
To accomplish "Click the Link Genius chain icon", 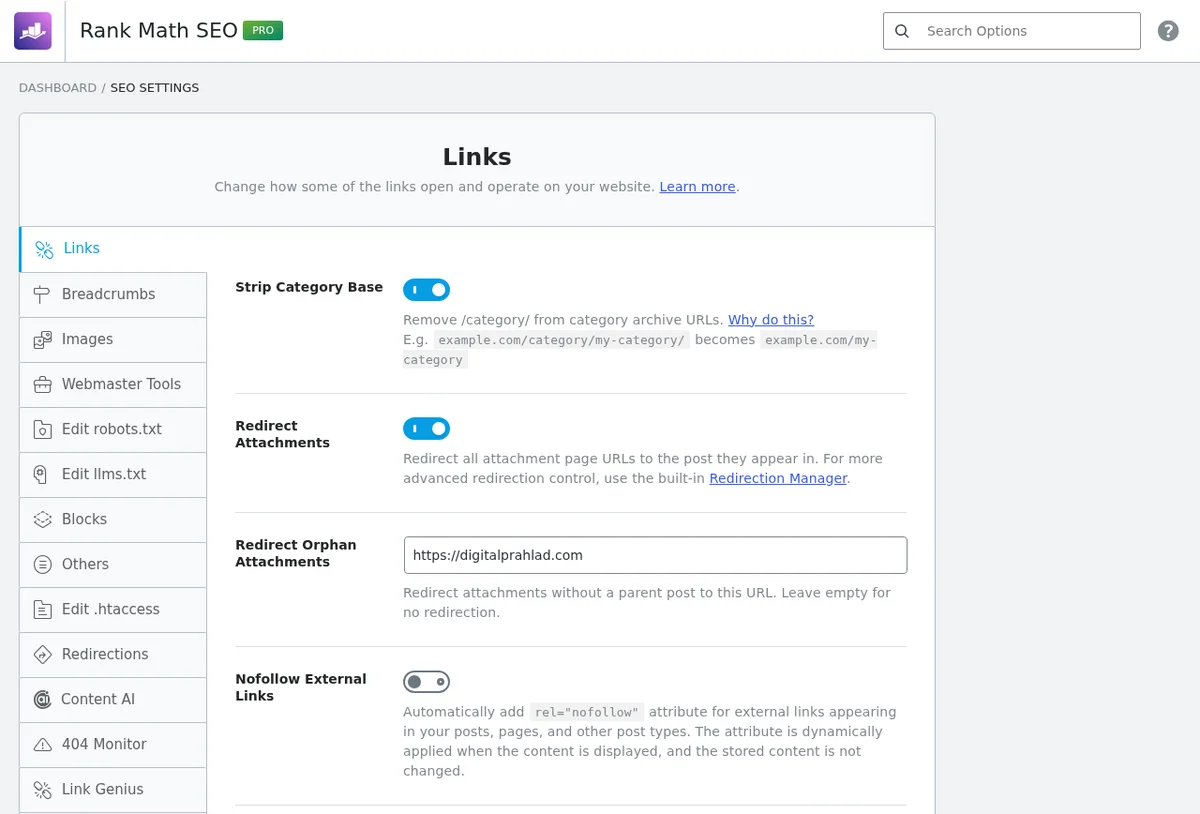I will pos(42,790).
